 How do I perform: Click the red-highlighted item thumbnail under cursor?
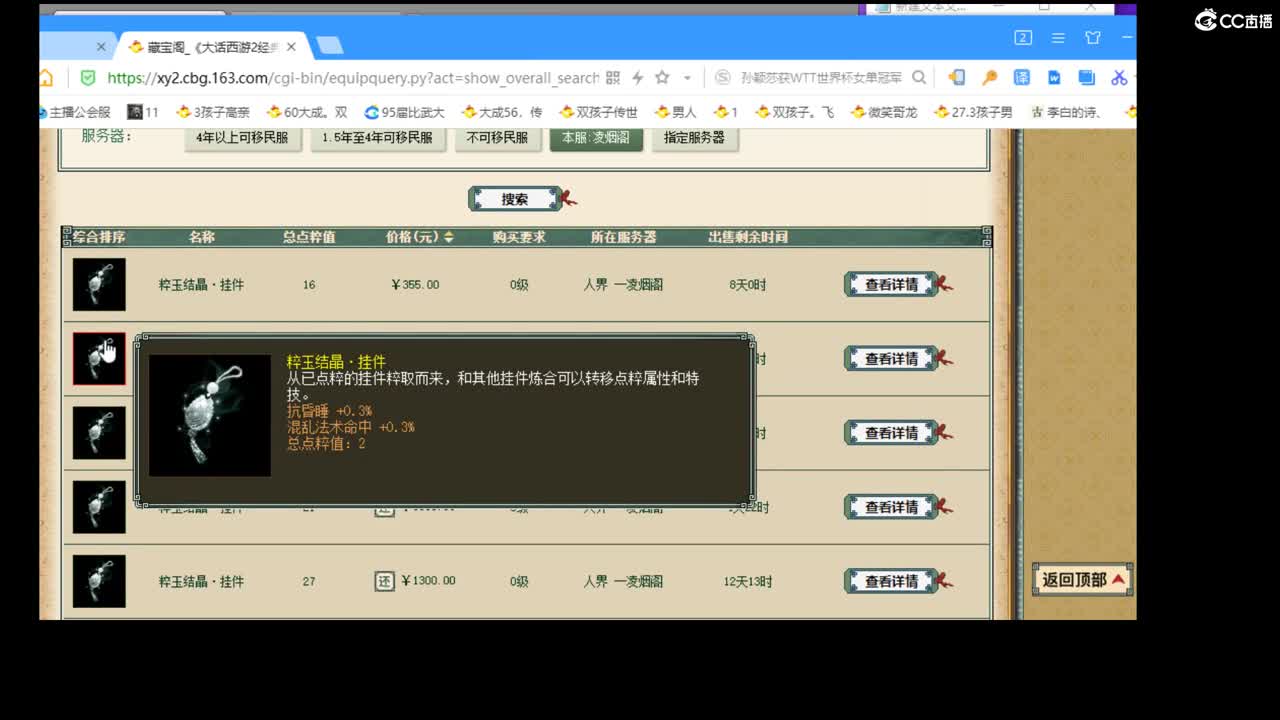pos(99,359)
